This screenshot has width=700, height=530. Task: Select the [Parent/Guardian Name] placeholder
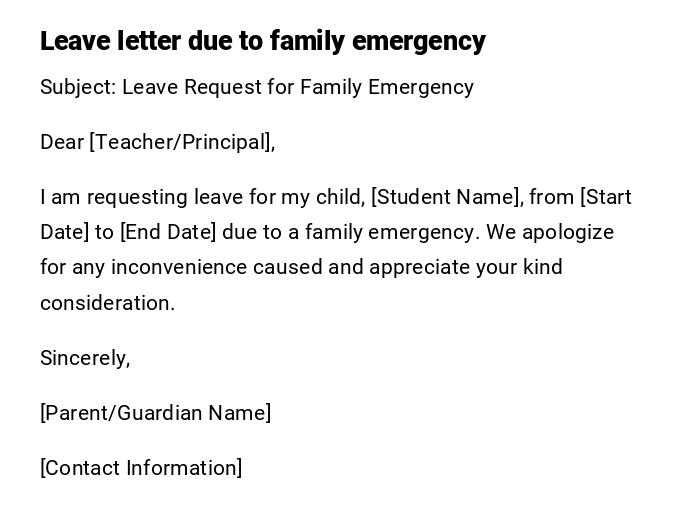[x=155, y=413]
